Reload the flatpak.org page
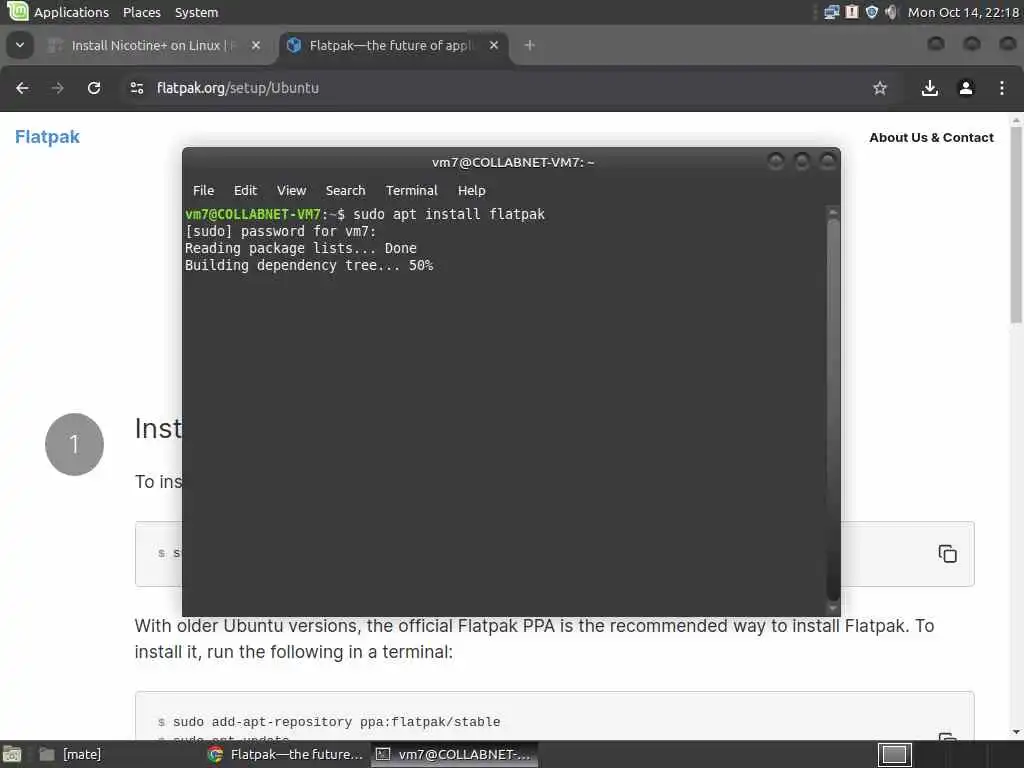This screenshot has width=1024, height=768. coord(94,88)
